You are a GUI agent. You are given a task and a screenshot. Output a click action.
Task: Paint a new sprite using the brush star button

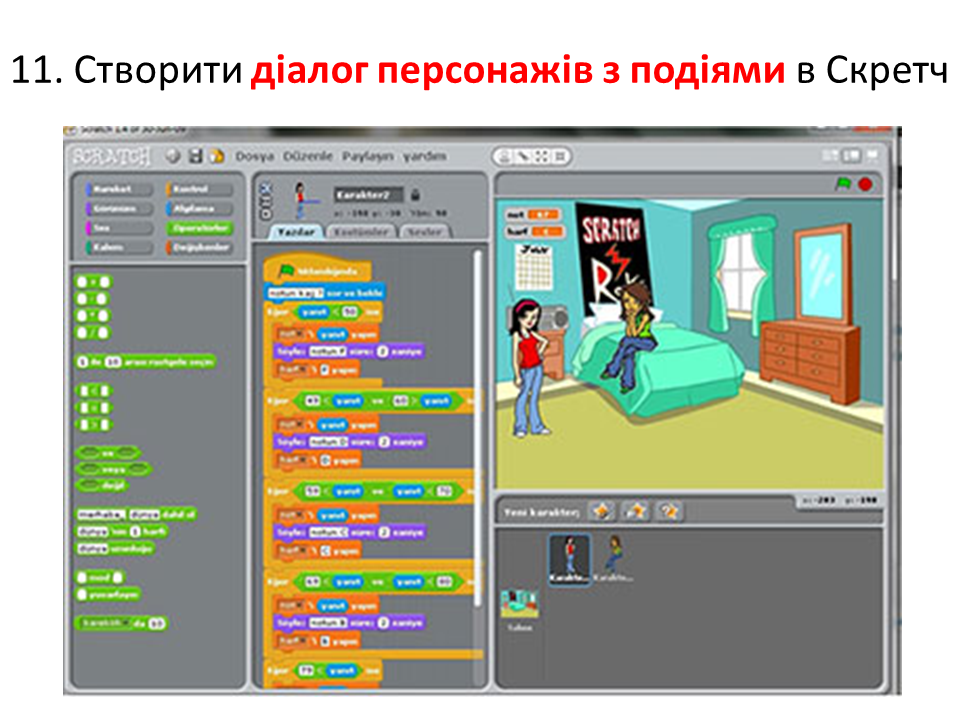point(602,511)
